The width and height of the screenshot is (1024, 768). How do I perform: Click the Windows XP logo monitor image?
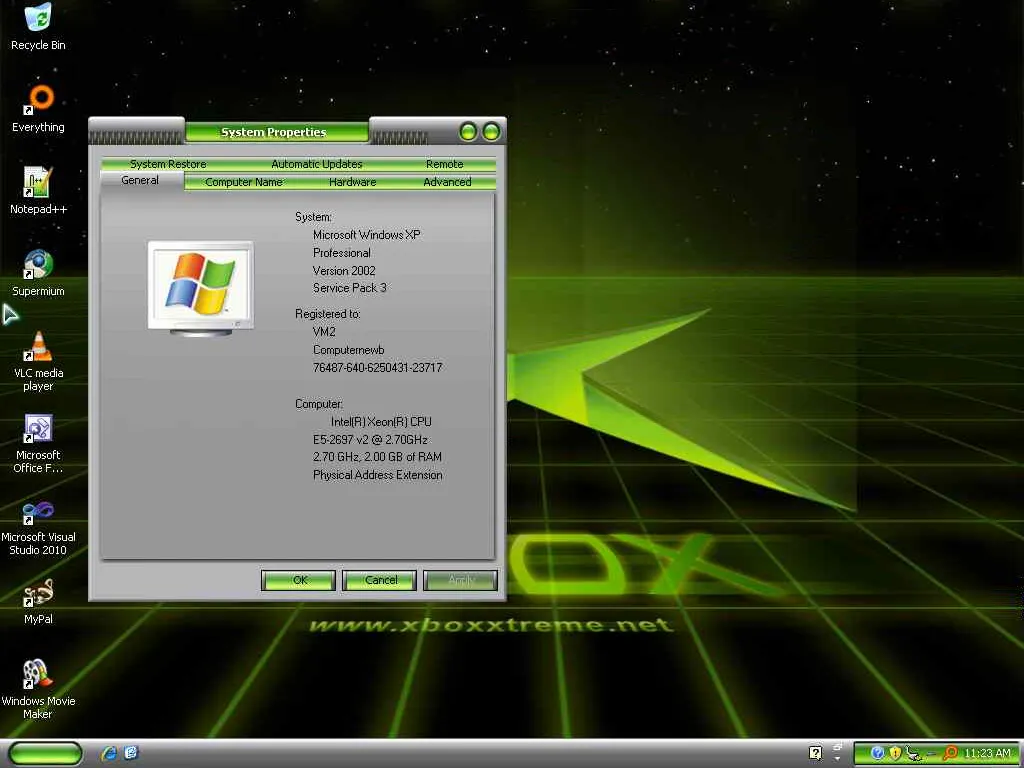pos(200,288)
